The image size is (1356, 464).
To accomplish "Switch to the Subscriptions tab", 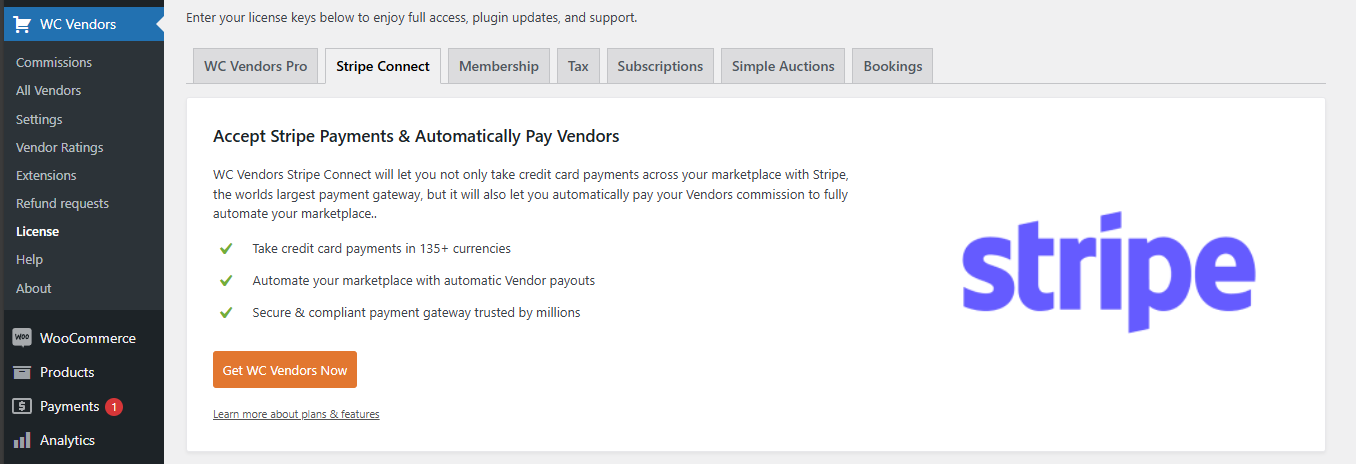I will pos(660,66).
